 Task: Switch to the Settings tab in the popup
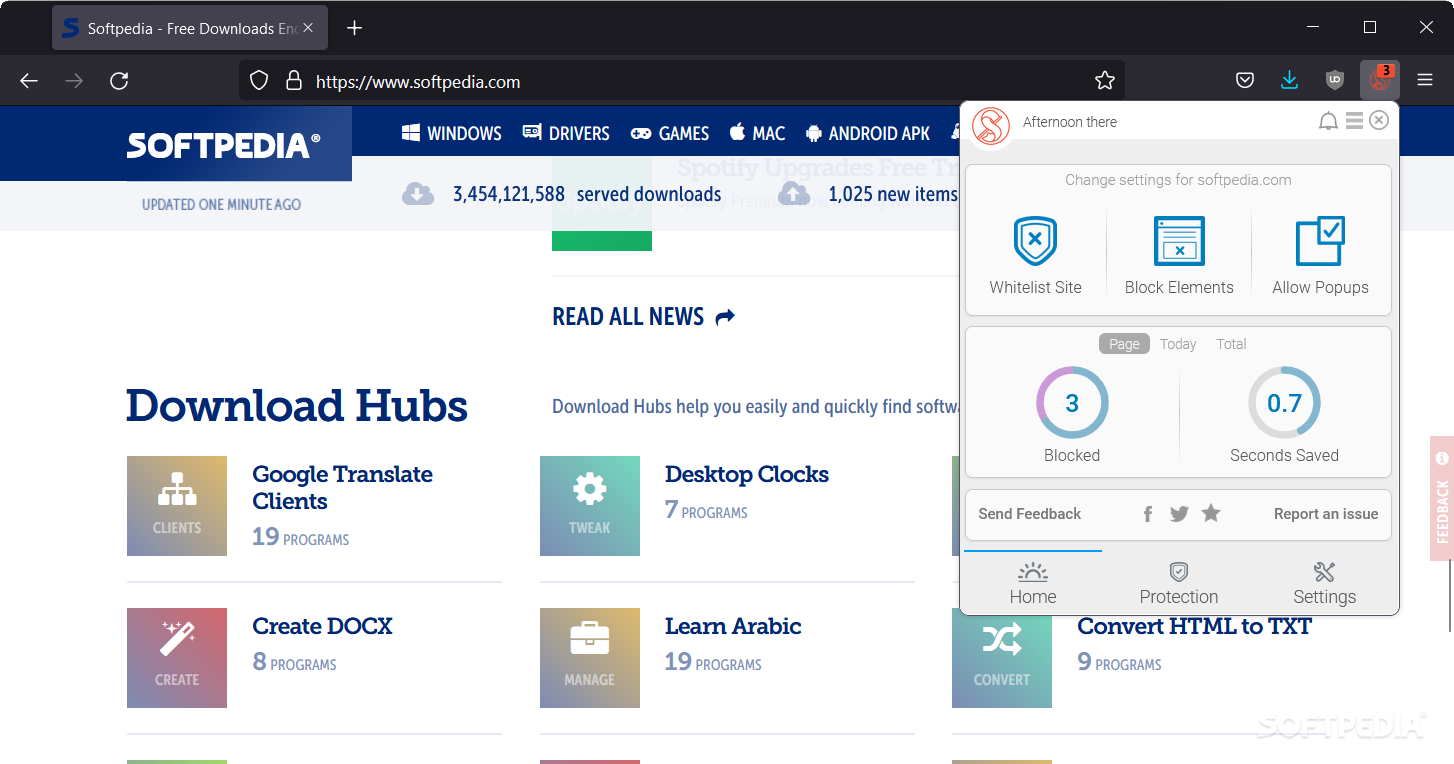(x=1324, y=583)
